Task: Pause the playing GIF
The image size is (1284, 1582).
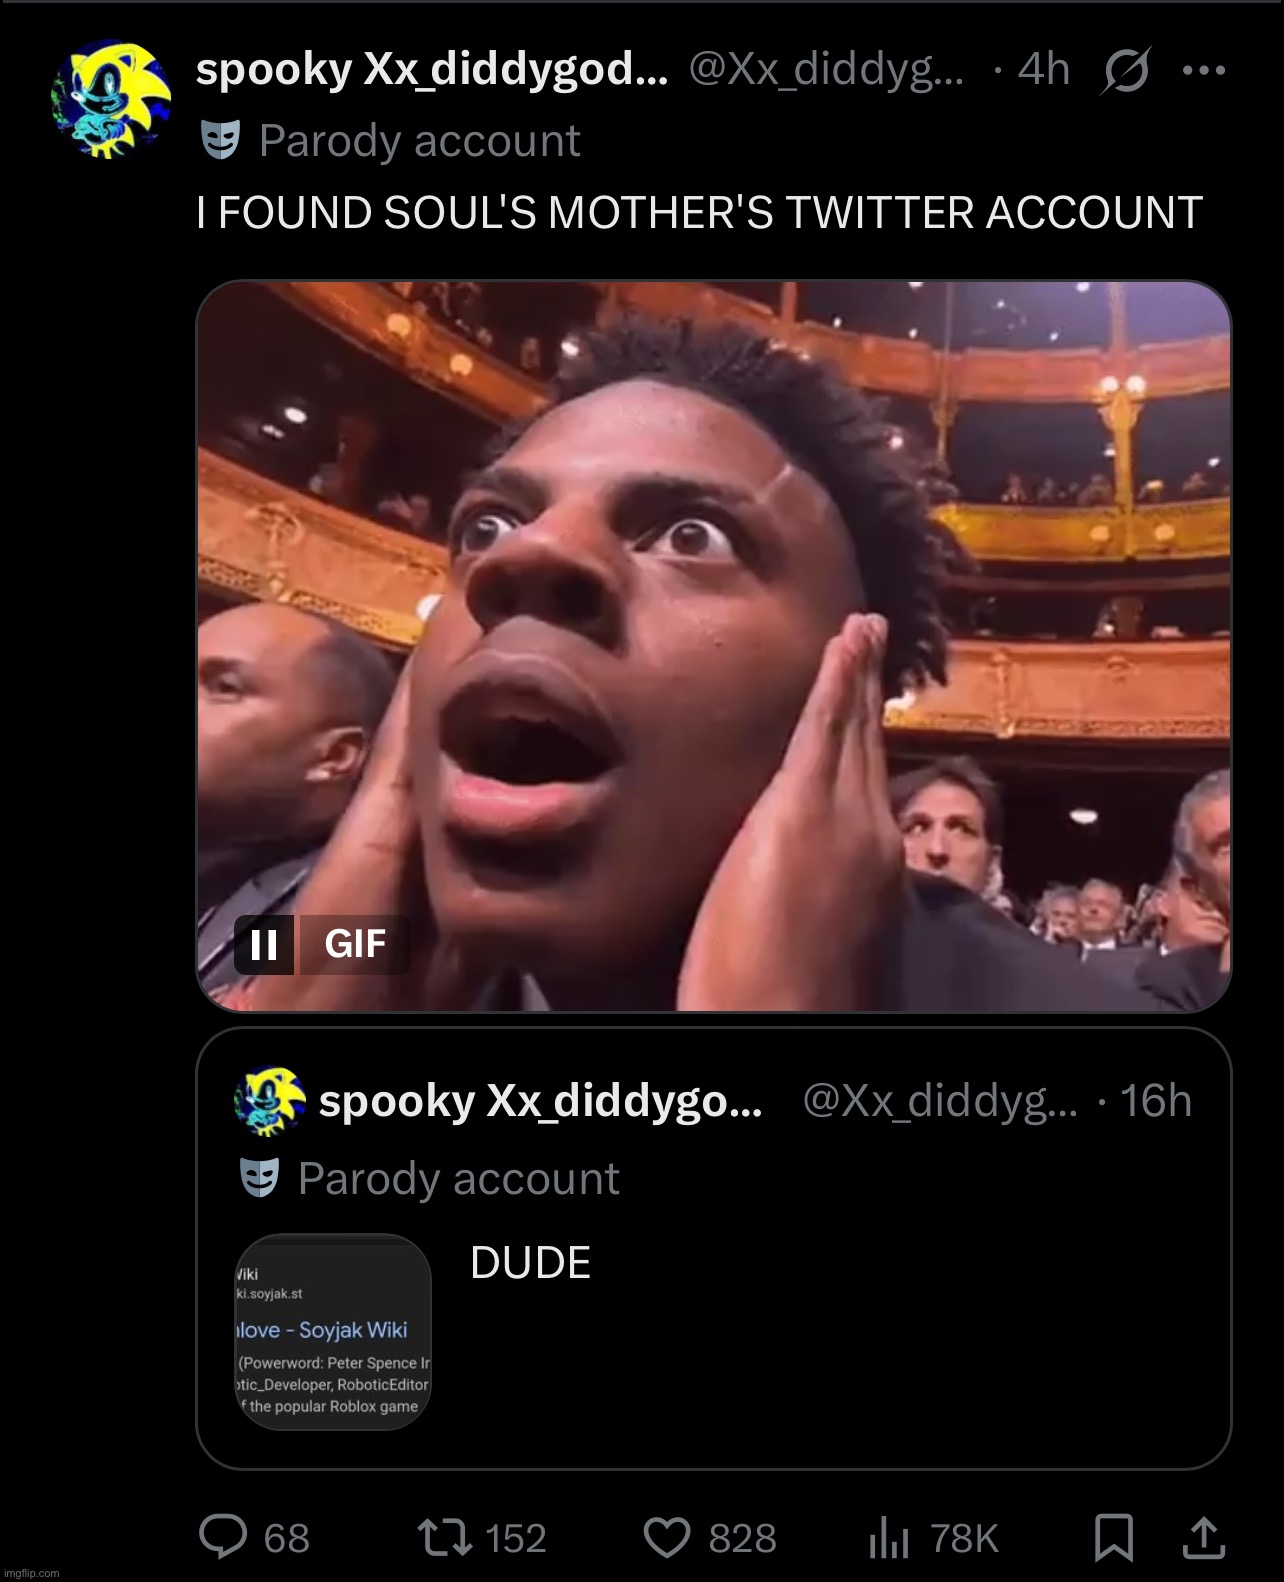Action: tap(264, 944)
